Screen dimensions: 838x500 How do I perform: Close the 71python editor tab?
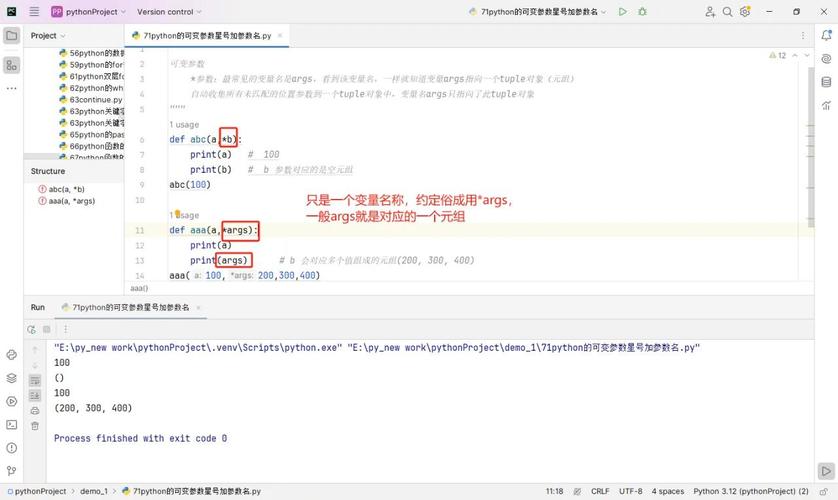pos(280,36)
